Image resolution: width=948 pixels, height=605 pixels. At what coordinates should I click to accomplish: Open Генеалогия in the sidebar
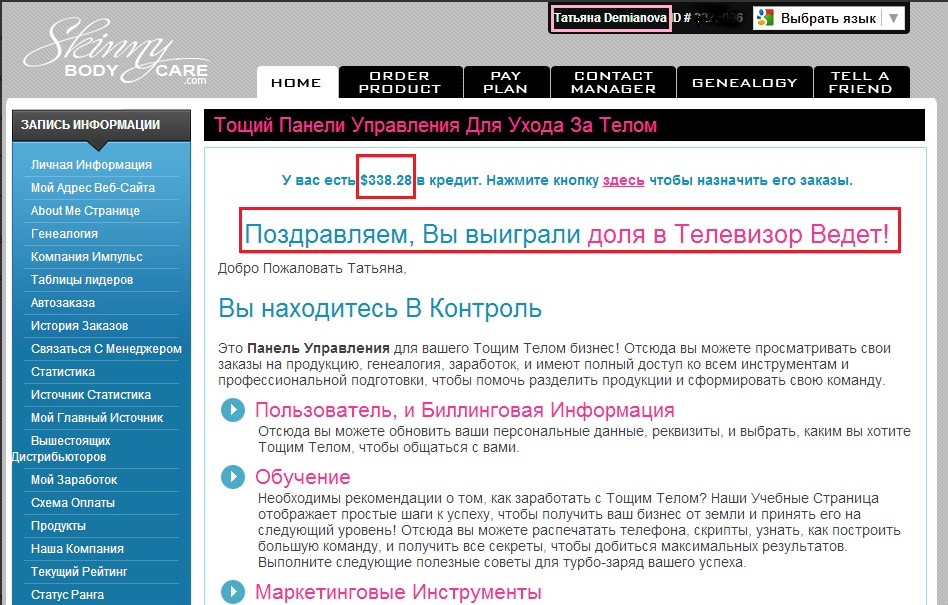(x=64, y=233)
